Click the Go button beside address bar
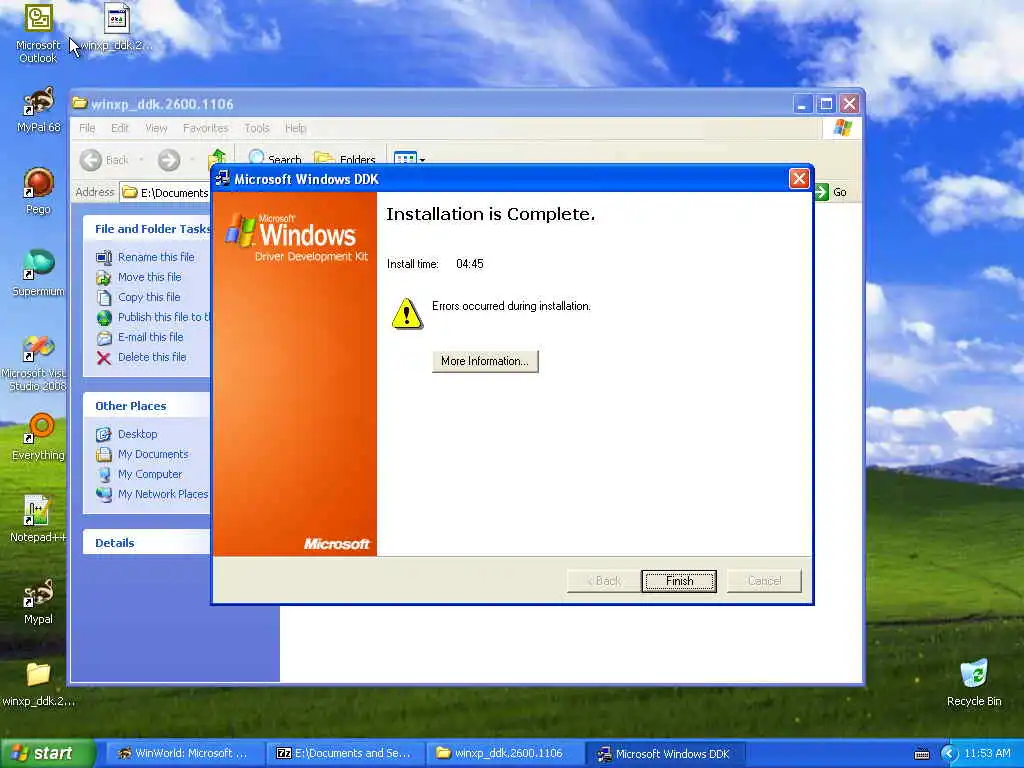This screenshot has width=1024, height=768. coord(831,192)
